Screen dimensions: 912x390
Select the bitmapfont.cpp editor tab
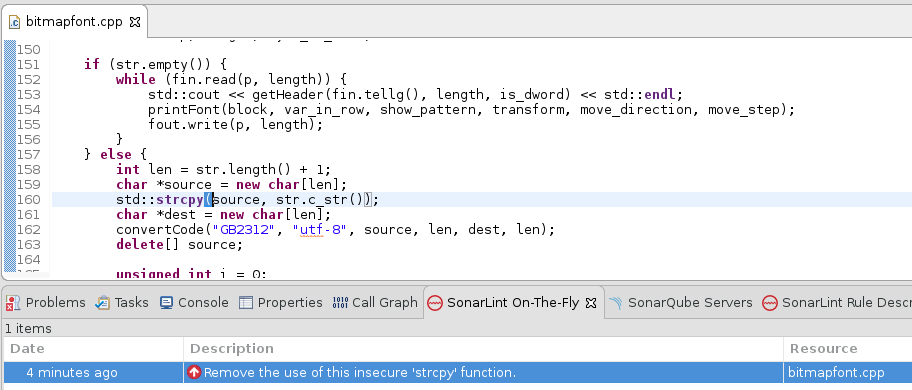click(74, 22)
